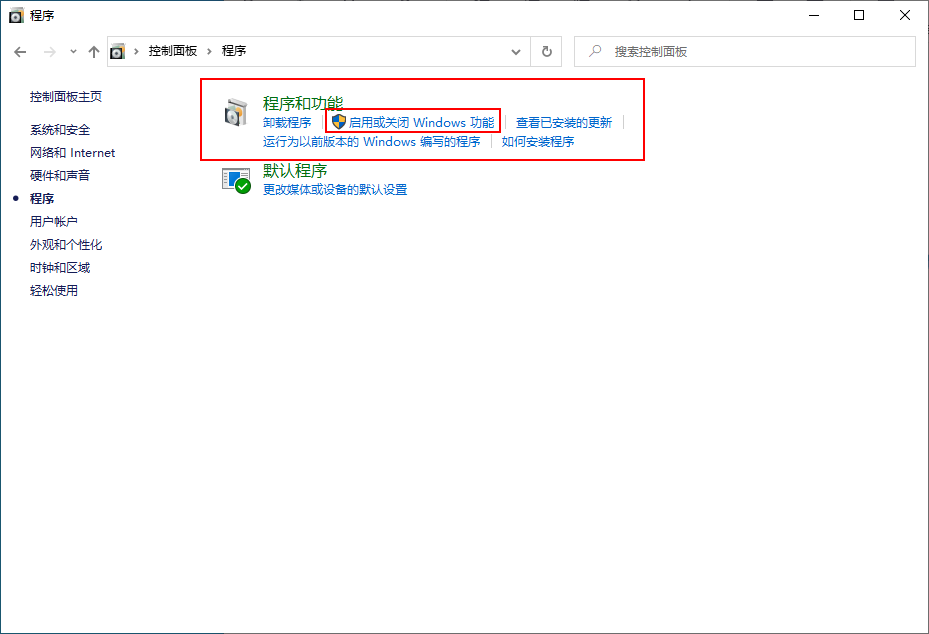Open recent locations dropdown chevron
The height and width of the screenshot is (634, 929).
(73, 52)
